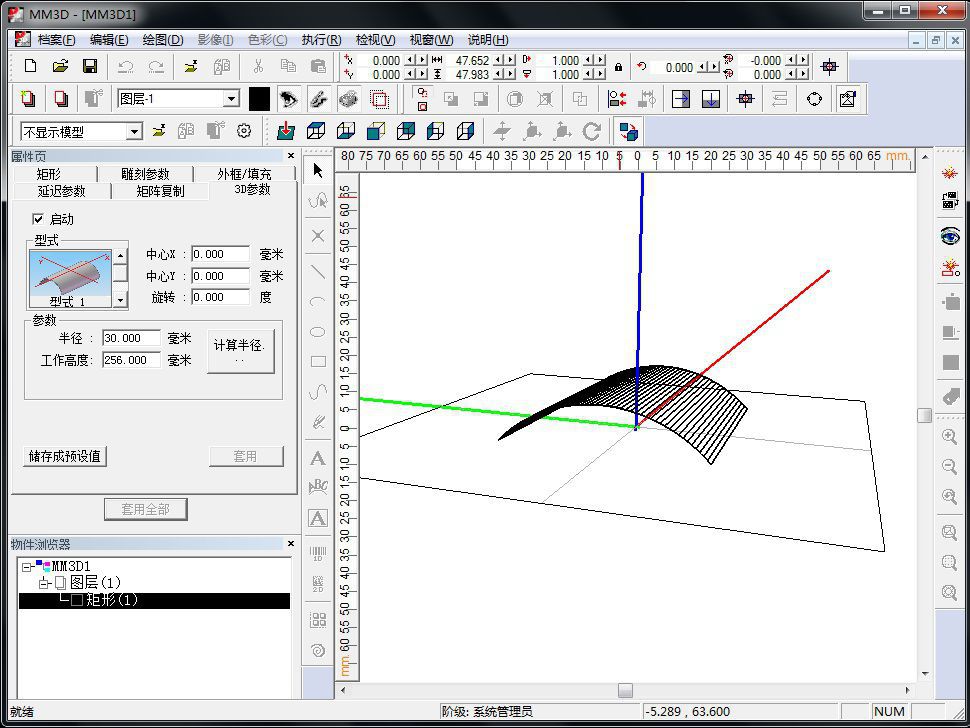
Task: Click the save file icon
Action: (x=90, y=66)
